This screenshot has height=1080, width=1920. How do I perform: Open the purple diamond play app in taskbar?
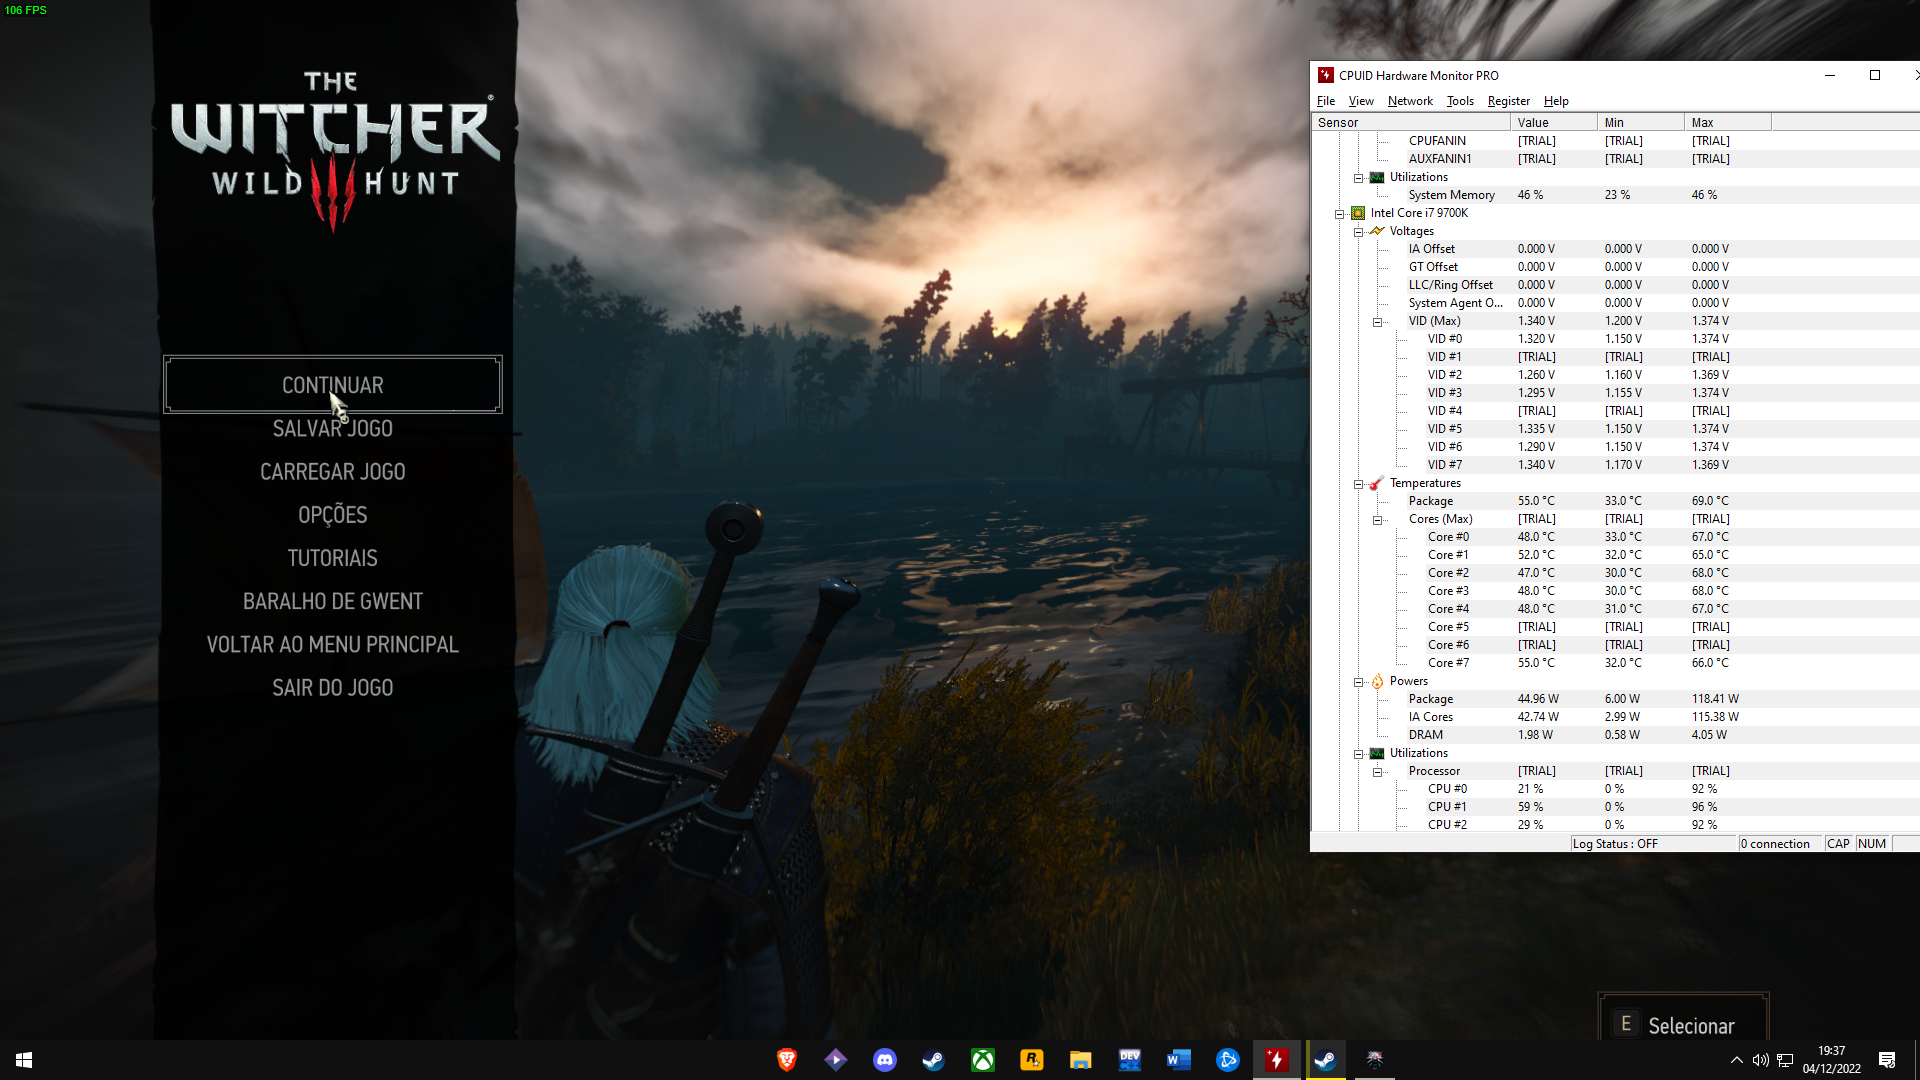click(836, 1060)
